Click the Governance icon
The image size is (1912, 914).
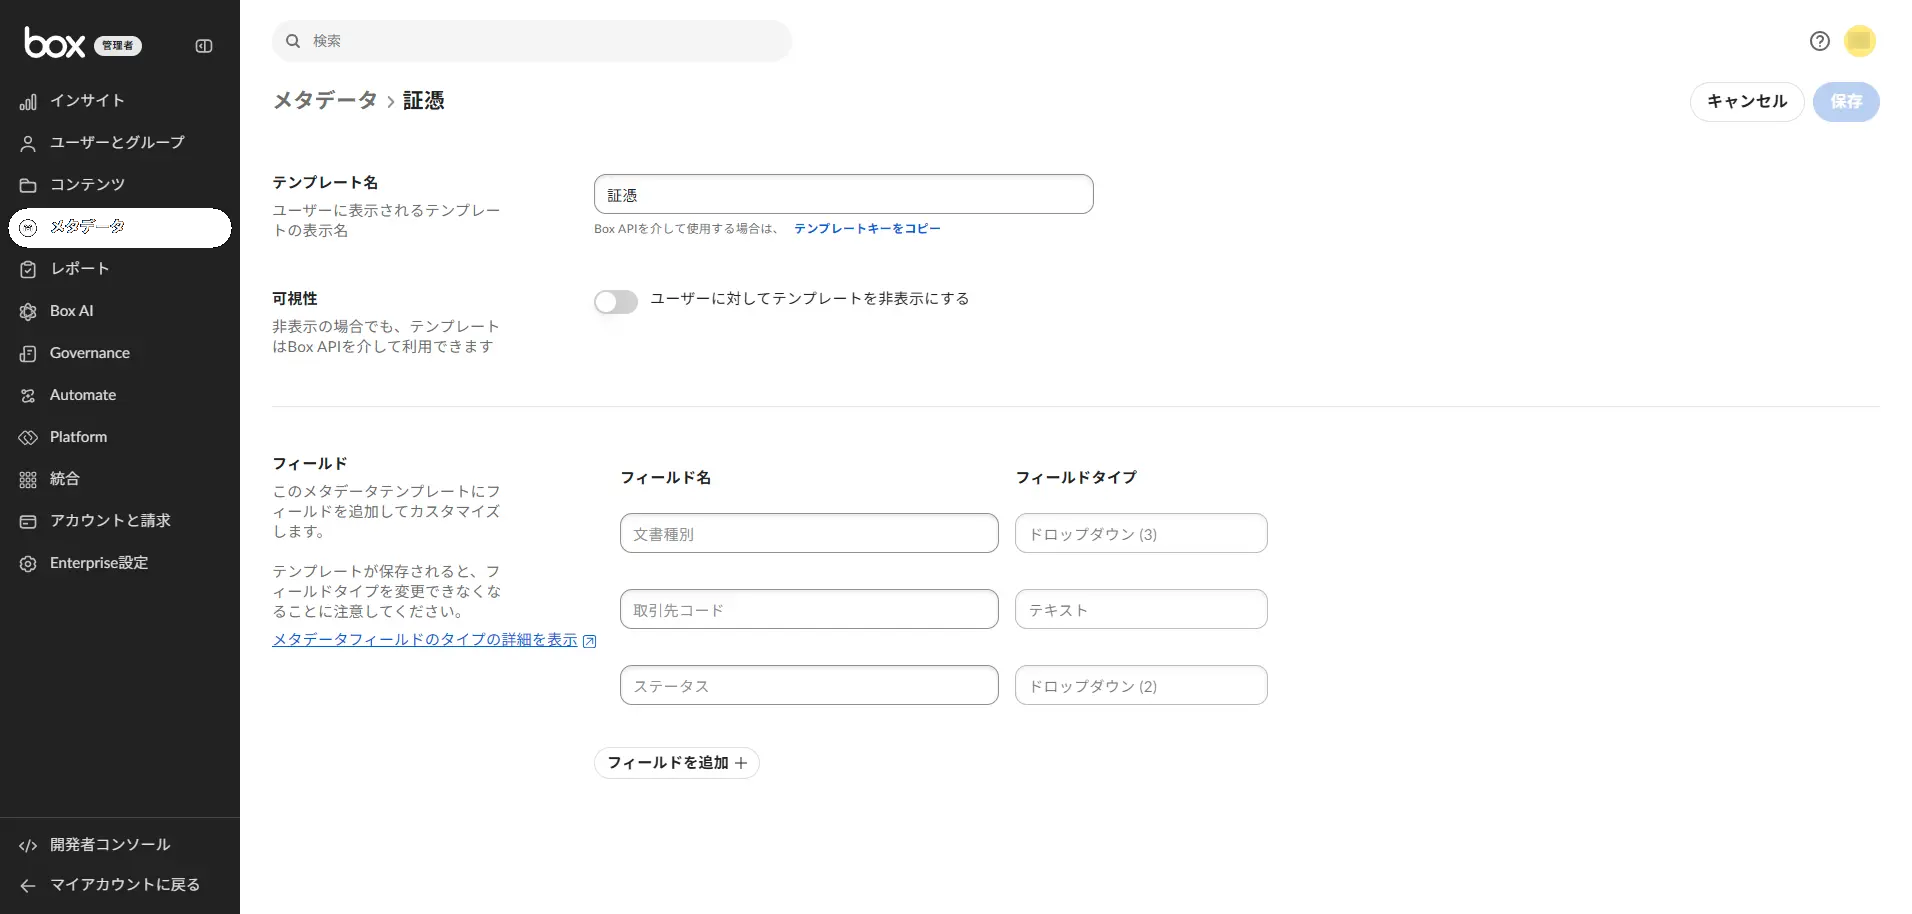tap(28, 353)
